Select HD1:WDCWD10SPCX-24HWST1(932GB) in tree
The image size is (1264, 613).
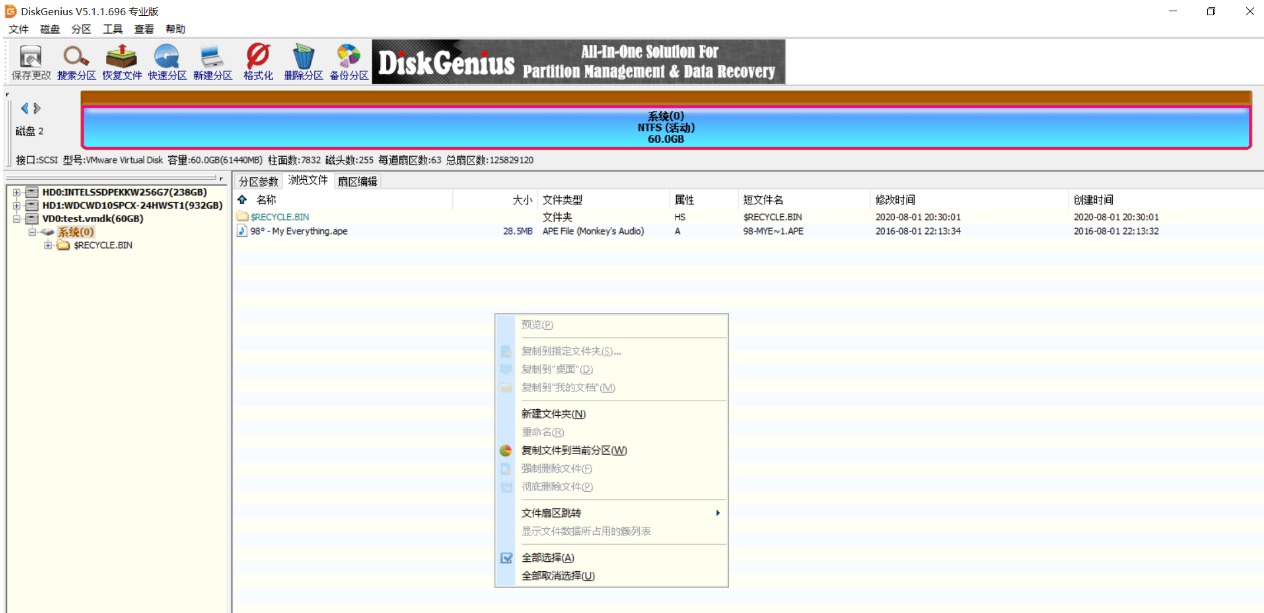point(132,205)
